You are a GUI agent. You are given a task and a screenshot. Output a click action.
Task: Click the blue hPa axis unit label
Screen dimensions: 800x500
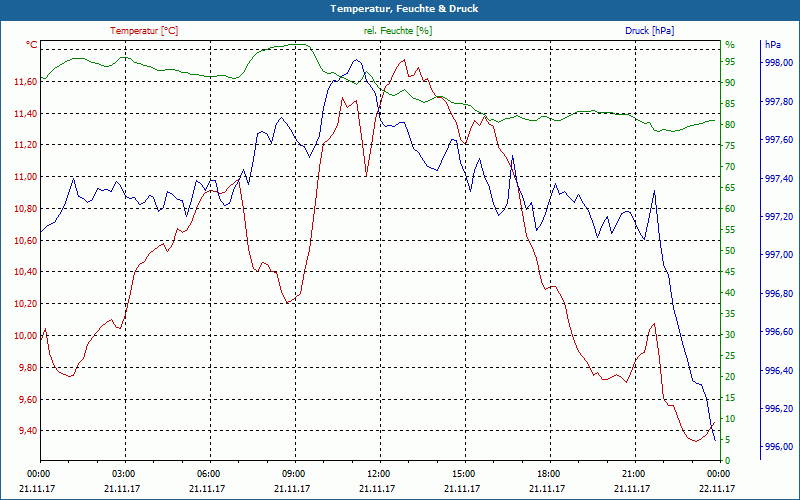772,45
